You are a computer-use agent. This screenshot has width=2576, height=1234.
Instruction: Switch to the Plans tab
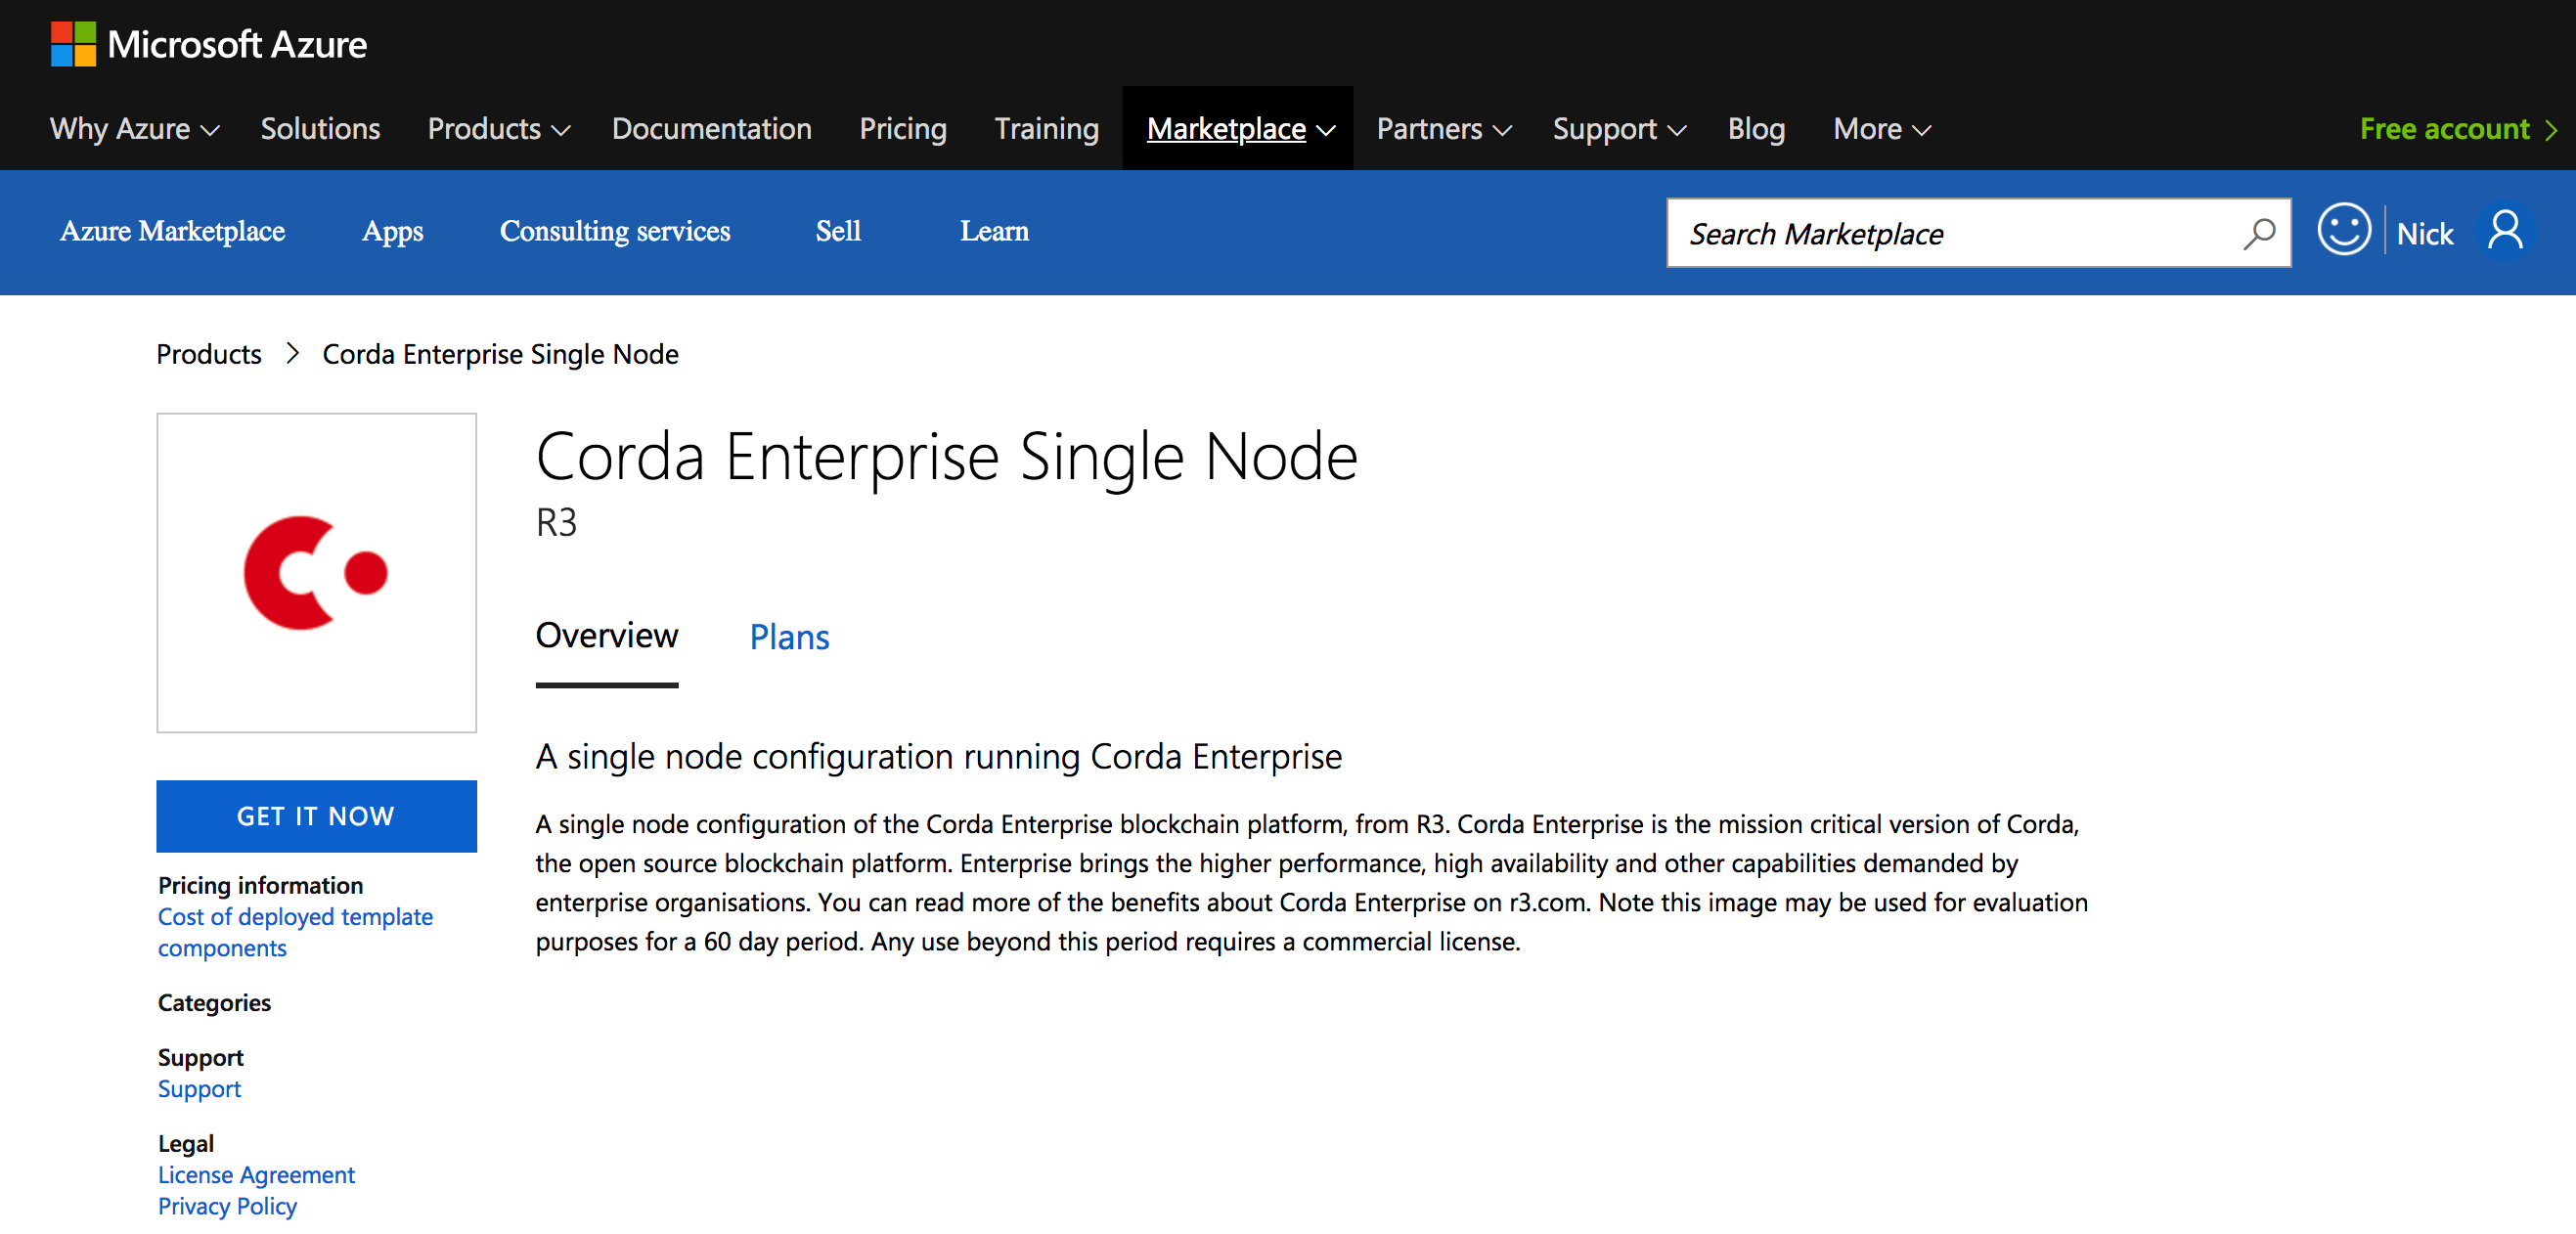click(x=789, y=637)
